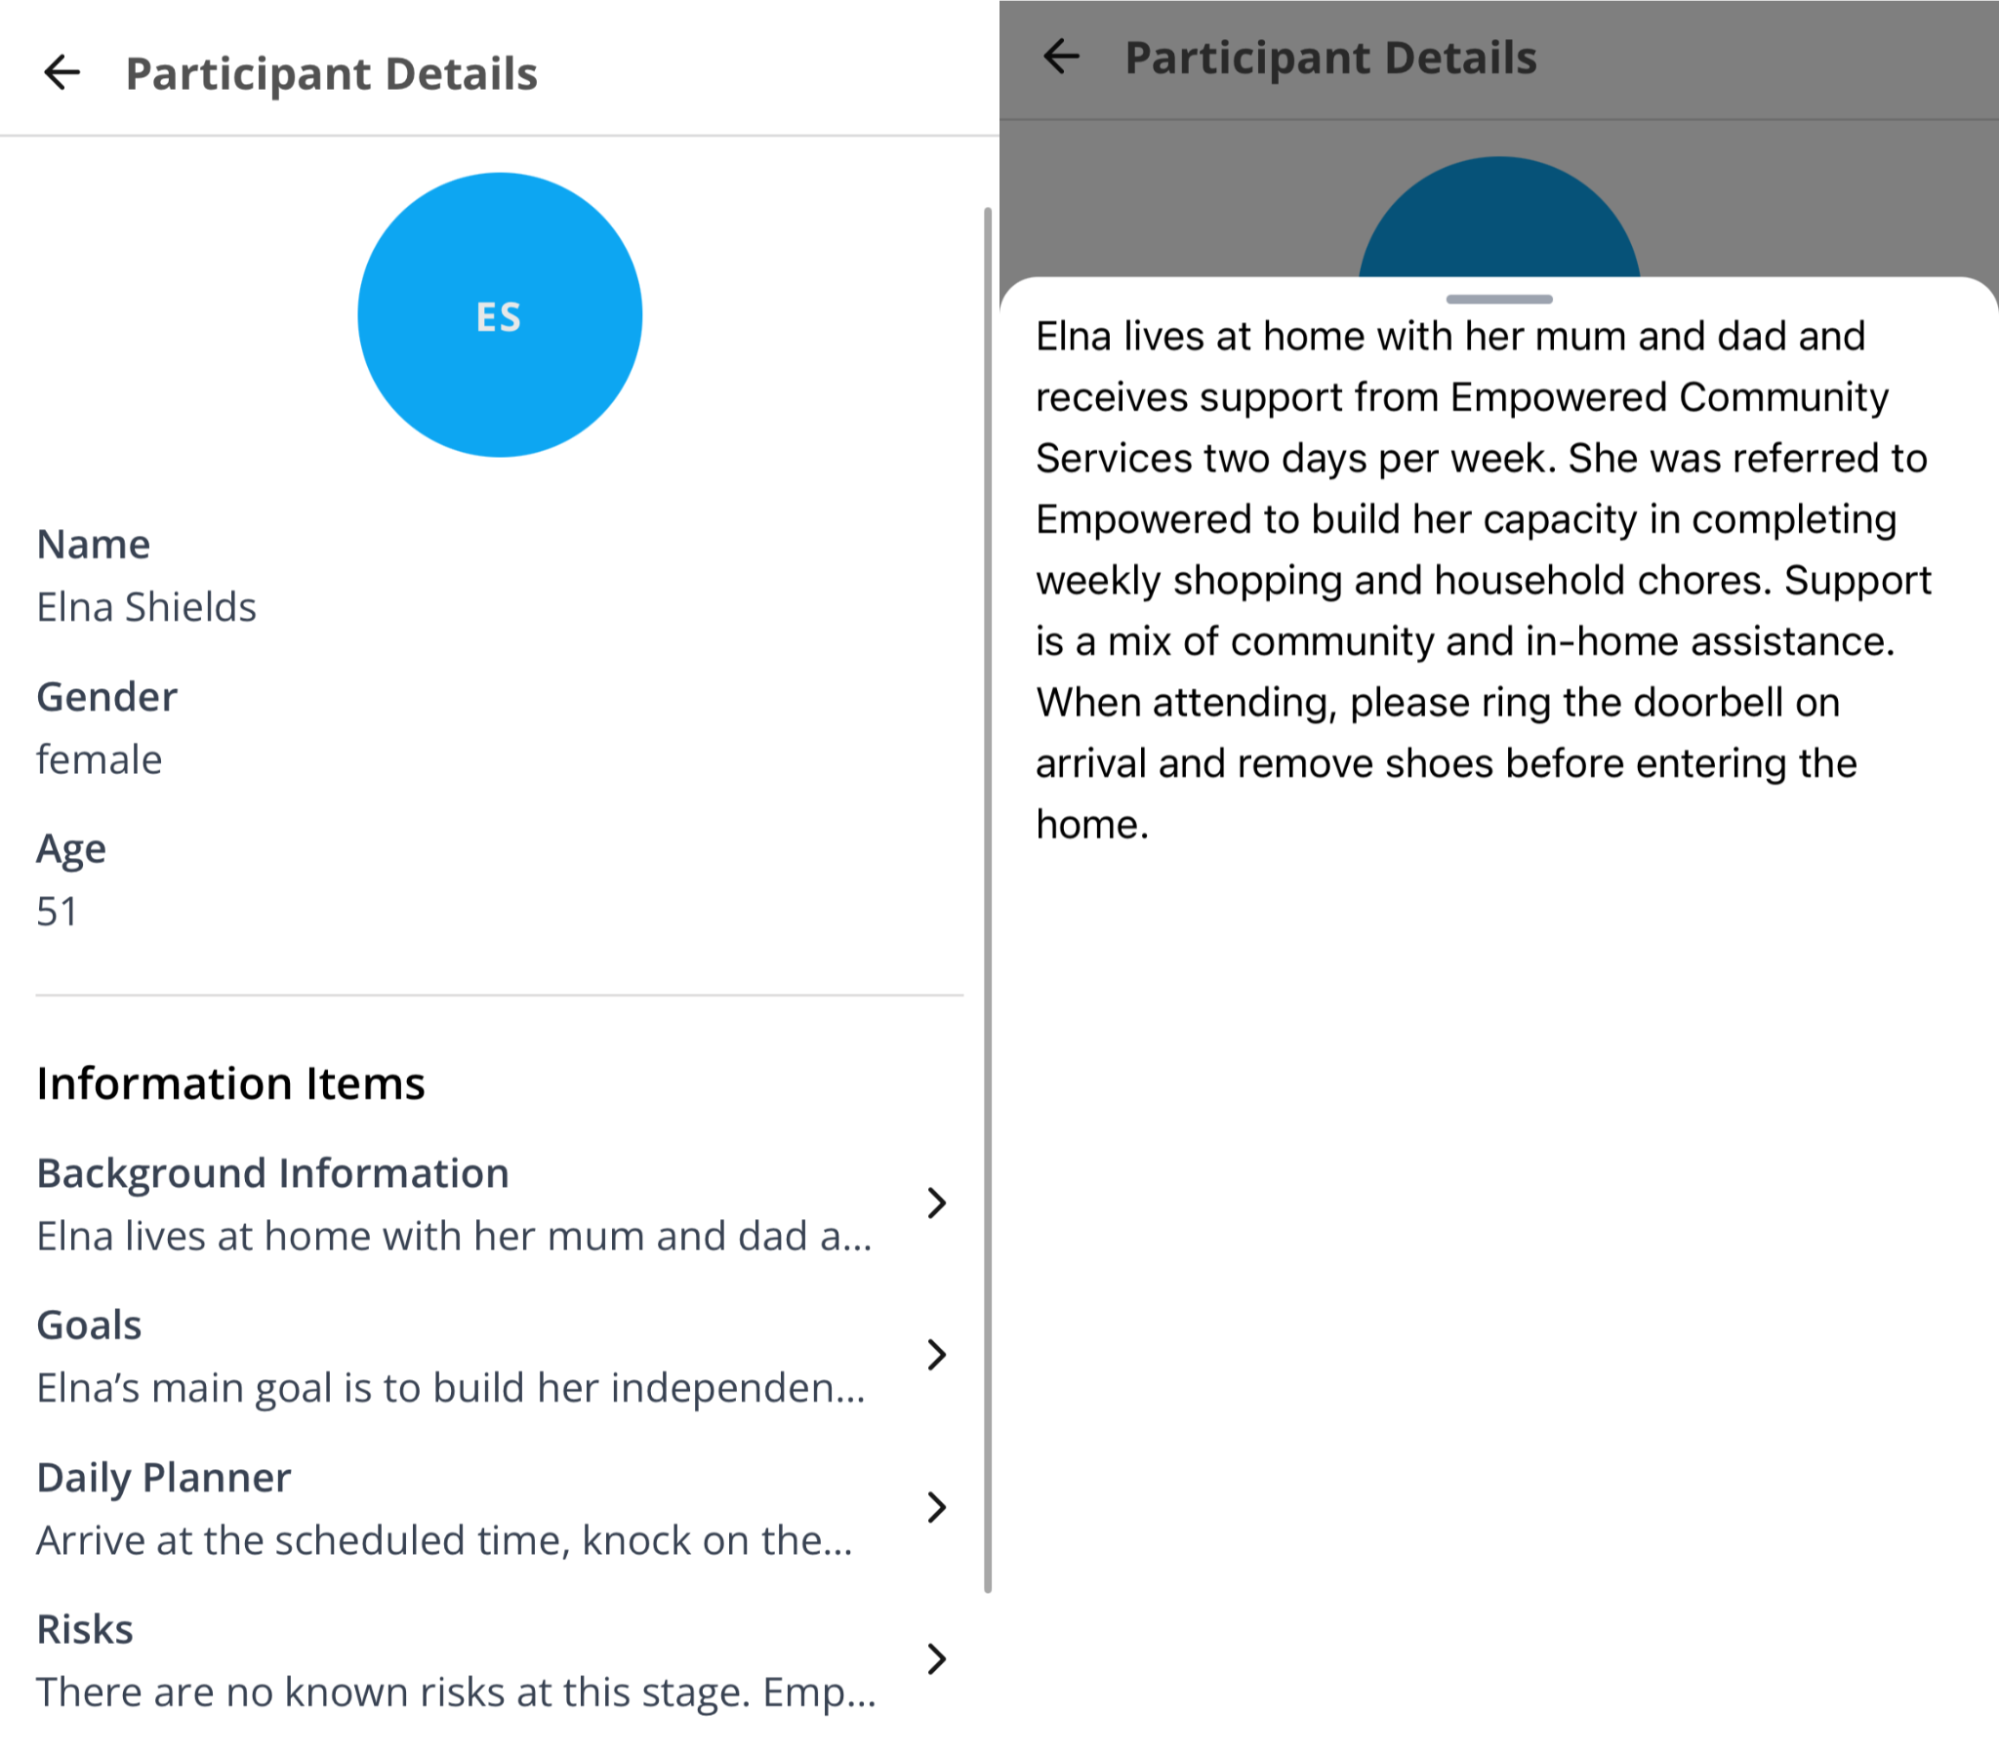Viewport: 1999px width, 1752px height.
Task: Open Goals using its right chevron
Action: [936, 1355]
